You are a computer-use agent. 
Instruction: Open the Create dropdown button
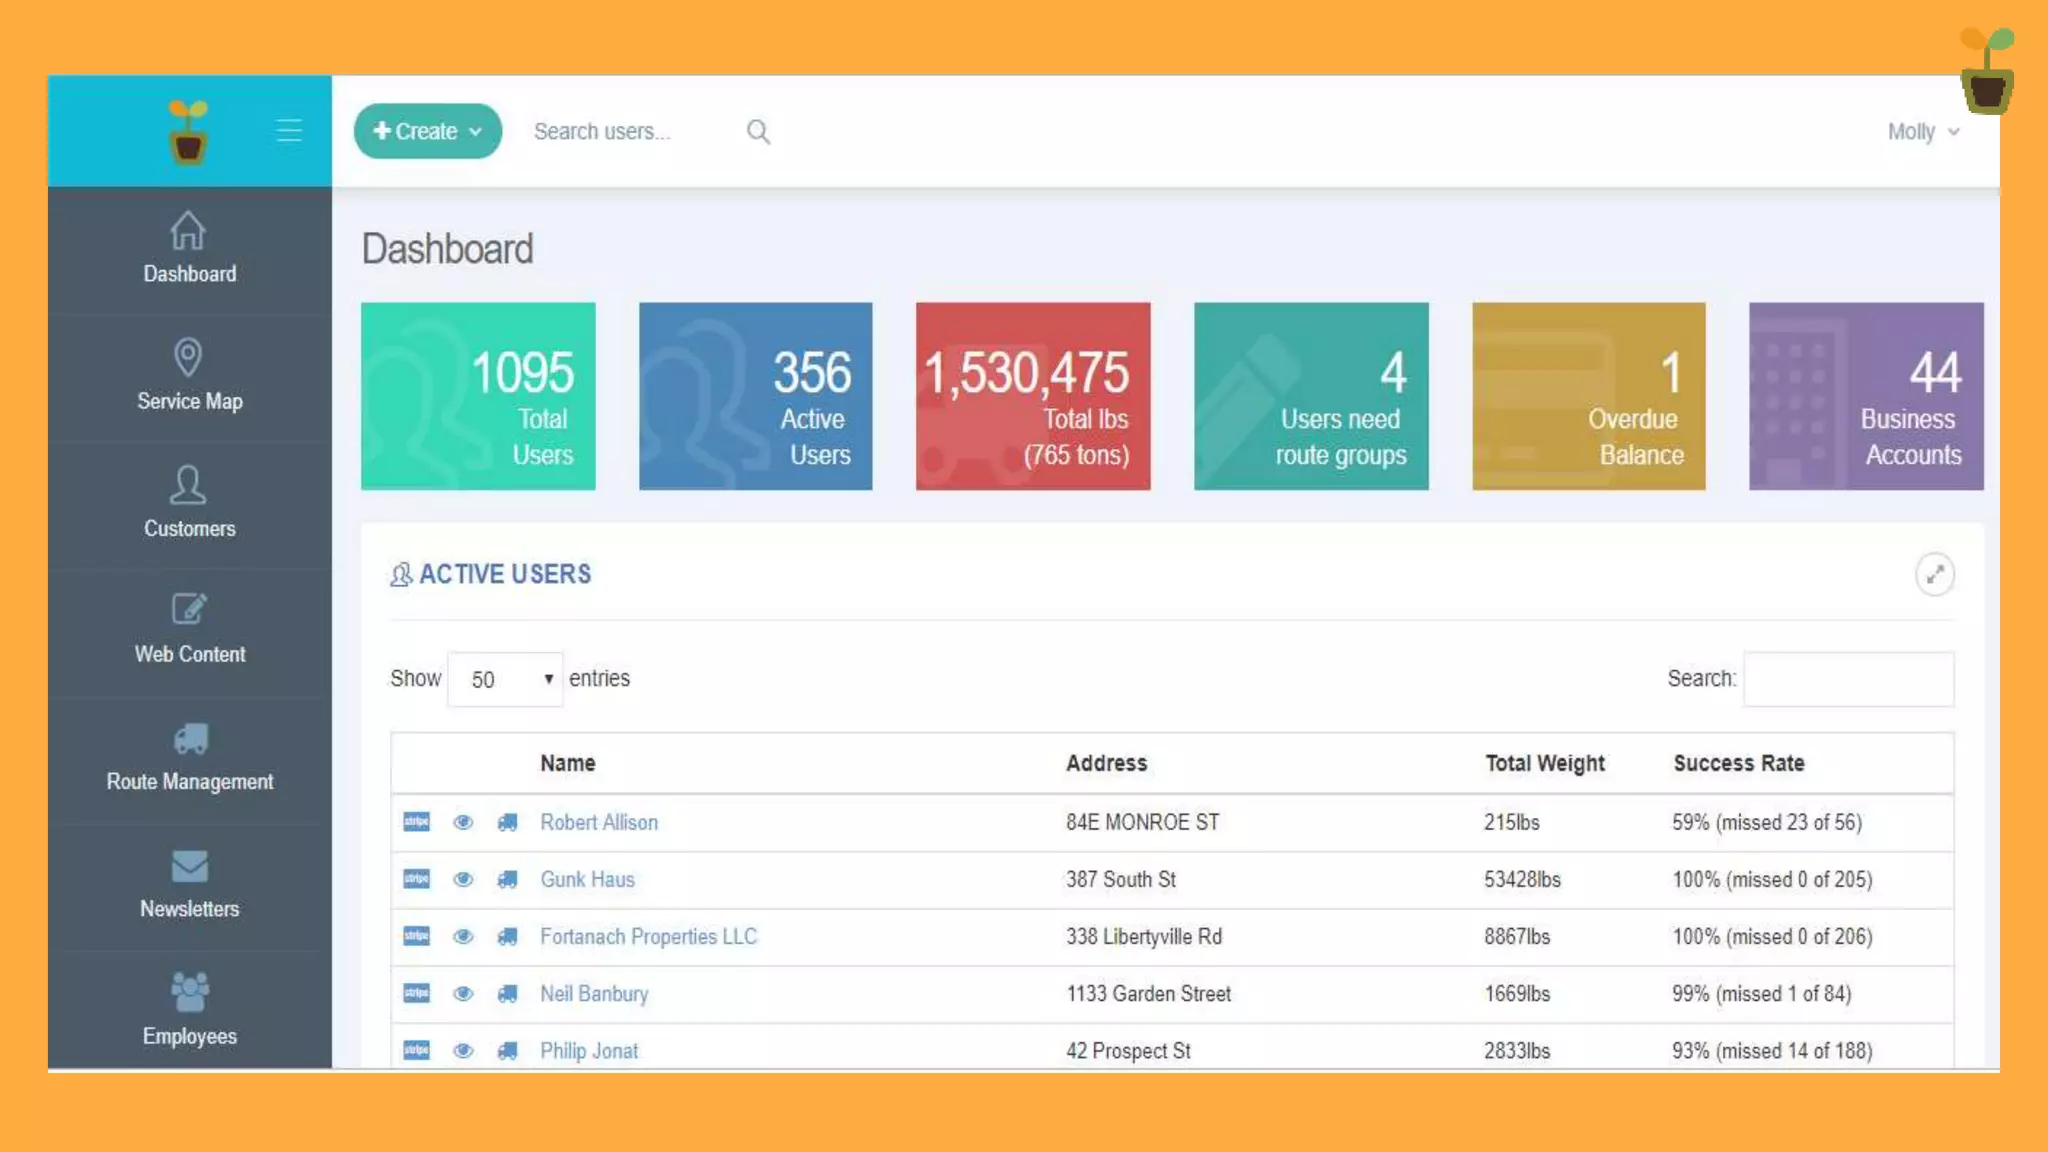tap(428, 131)
